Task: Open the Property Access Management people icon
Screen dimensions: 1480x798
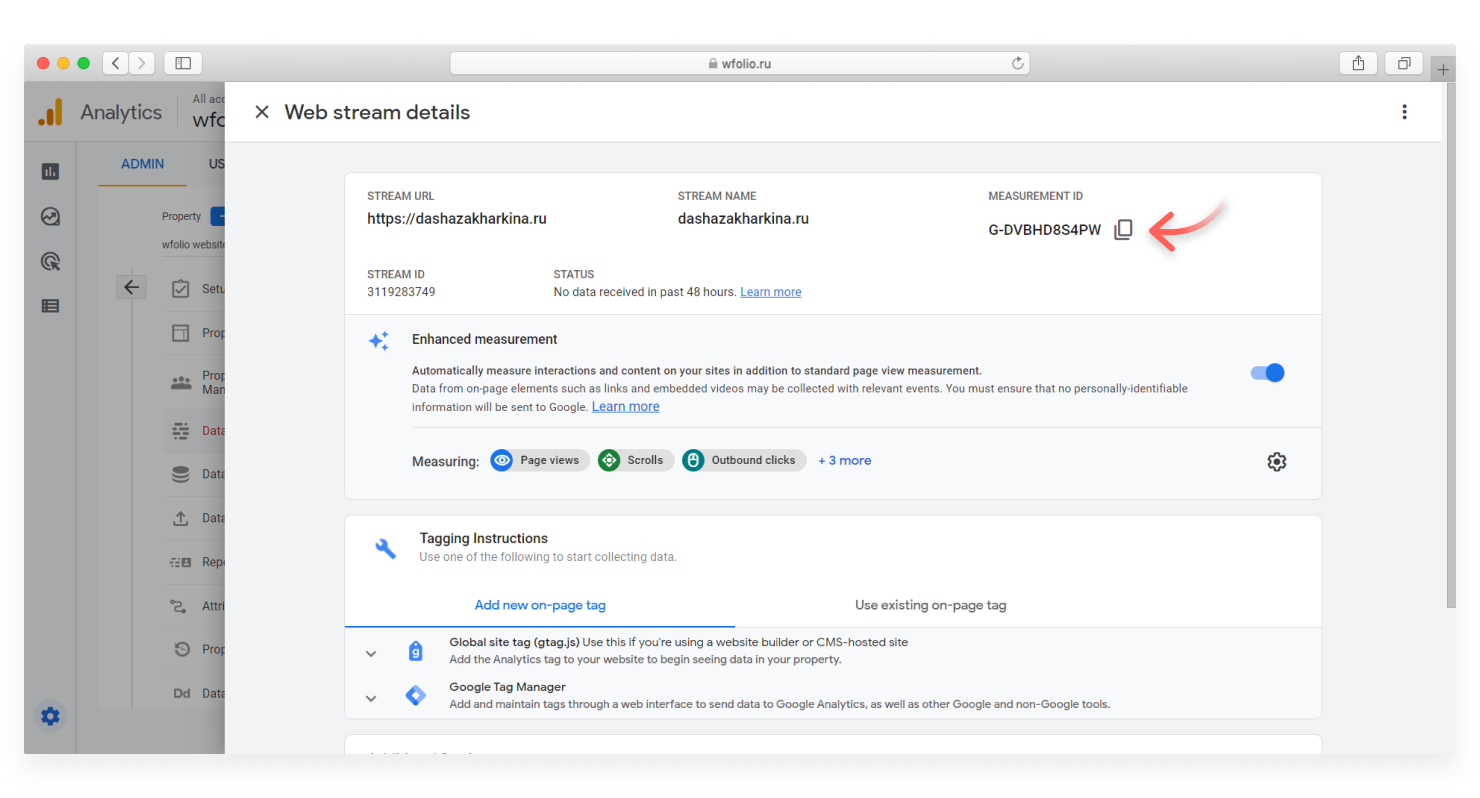Action: pos(181,382)
